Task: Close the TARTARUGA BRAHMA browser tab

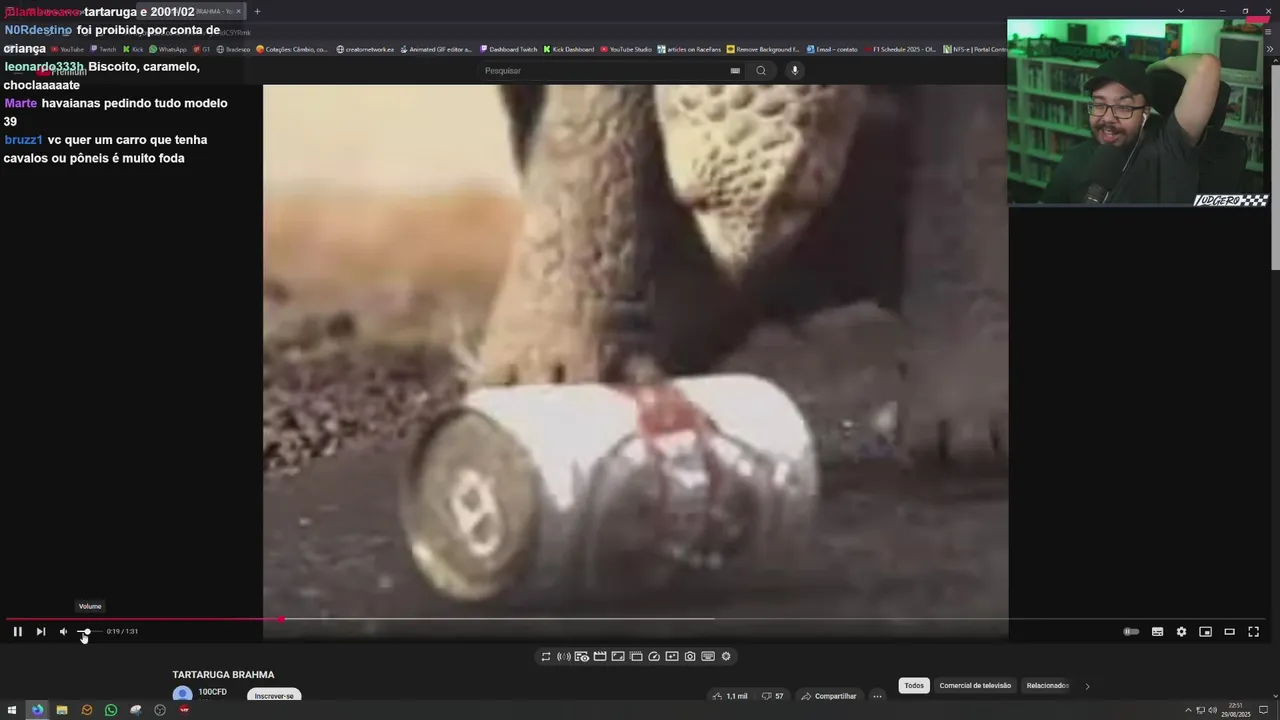Action: [238, 11]
